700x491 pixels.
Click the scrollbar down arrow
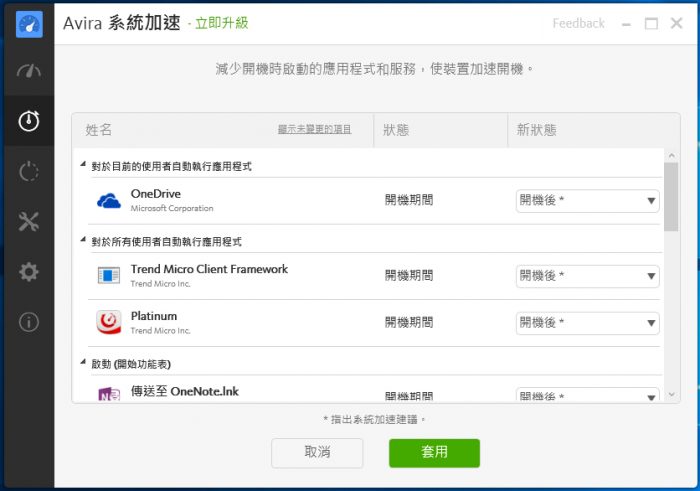tap(671, 395)
